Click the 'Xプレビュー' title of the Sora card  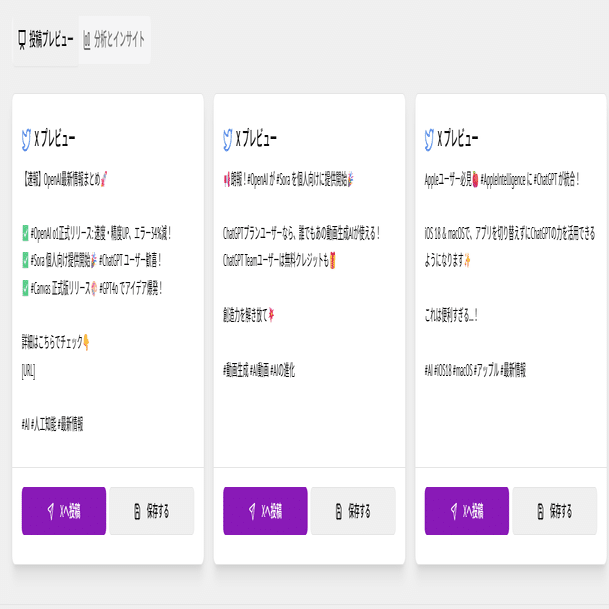[256, 138]
